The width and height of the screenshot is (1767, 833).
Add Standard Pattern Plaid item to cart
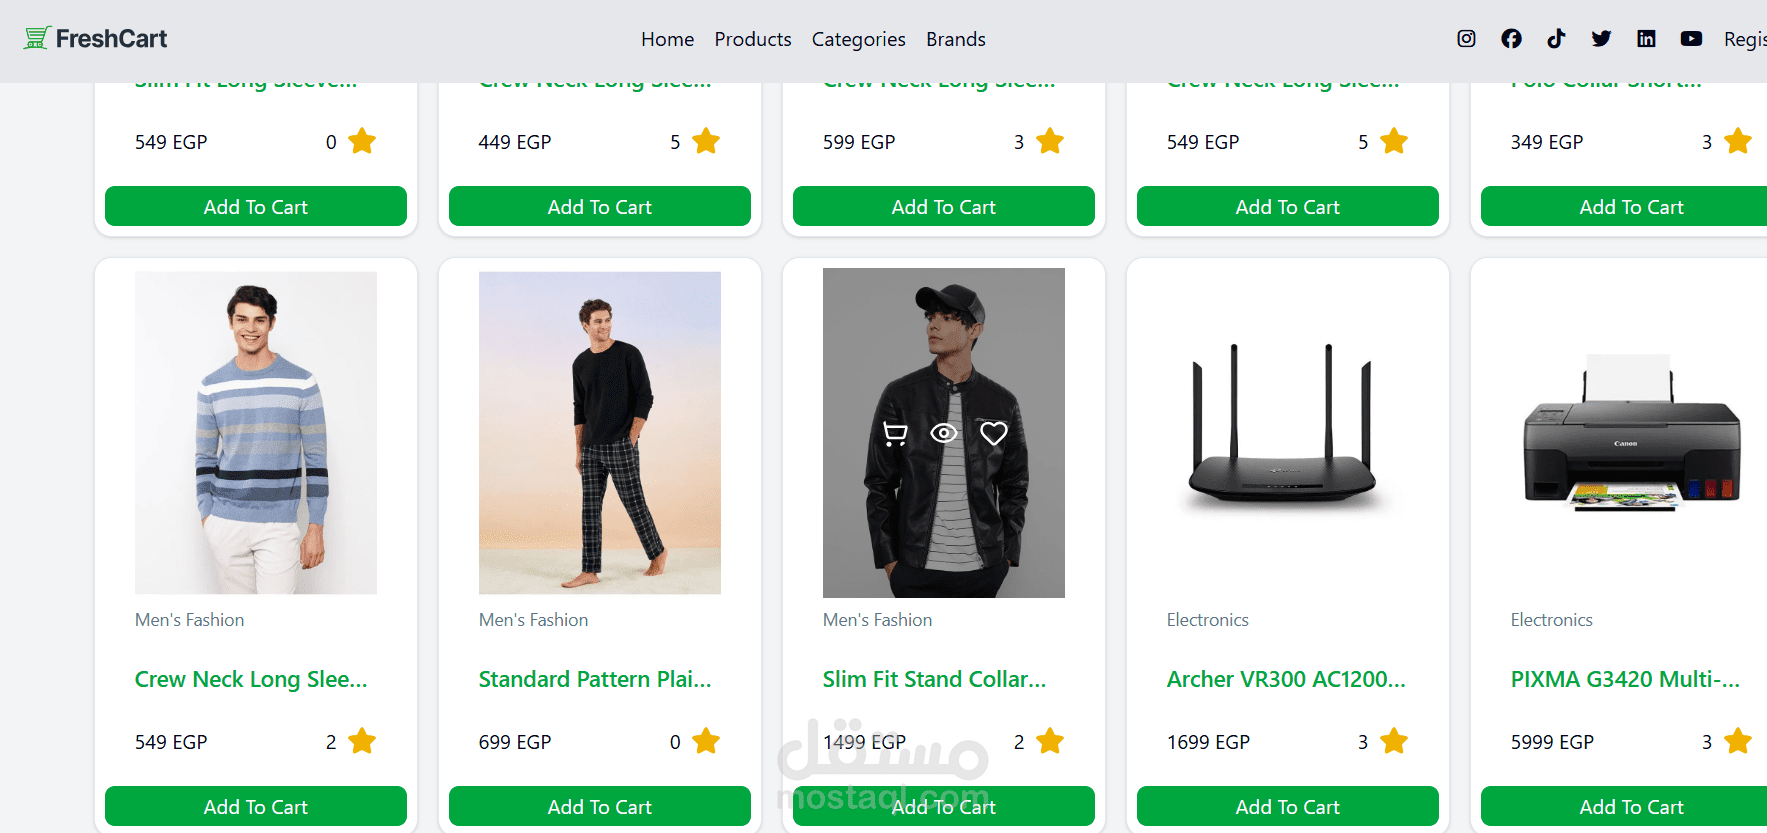click(x=599, y=806)
